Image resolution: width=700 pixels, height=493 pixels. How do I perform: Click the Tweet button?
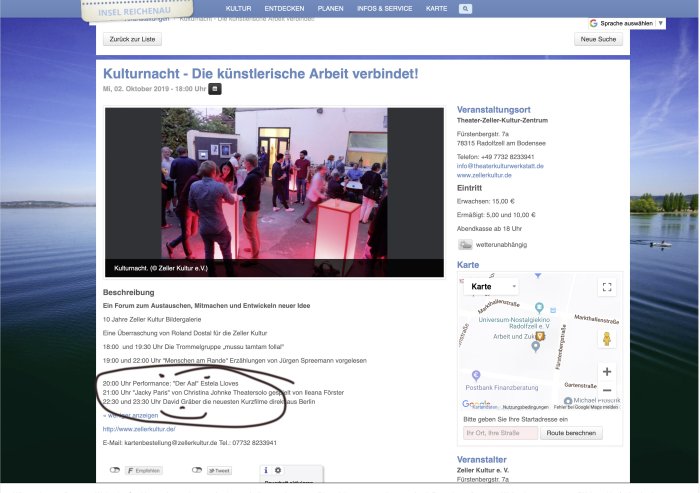220,471
